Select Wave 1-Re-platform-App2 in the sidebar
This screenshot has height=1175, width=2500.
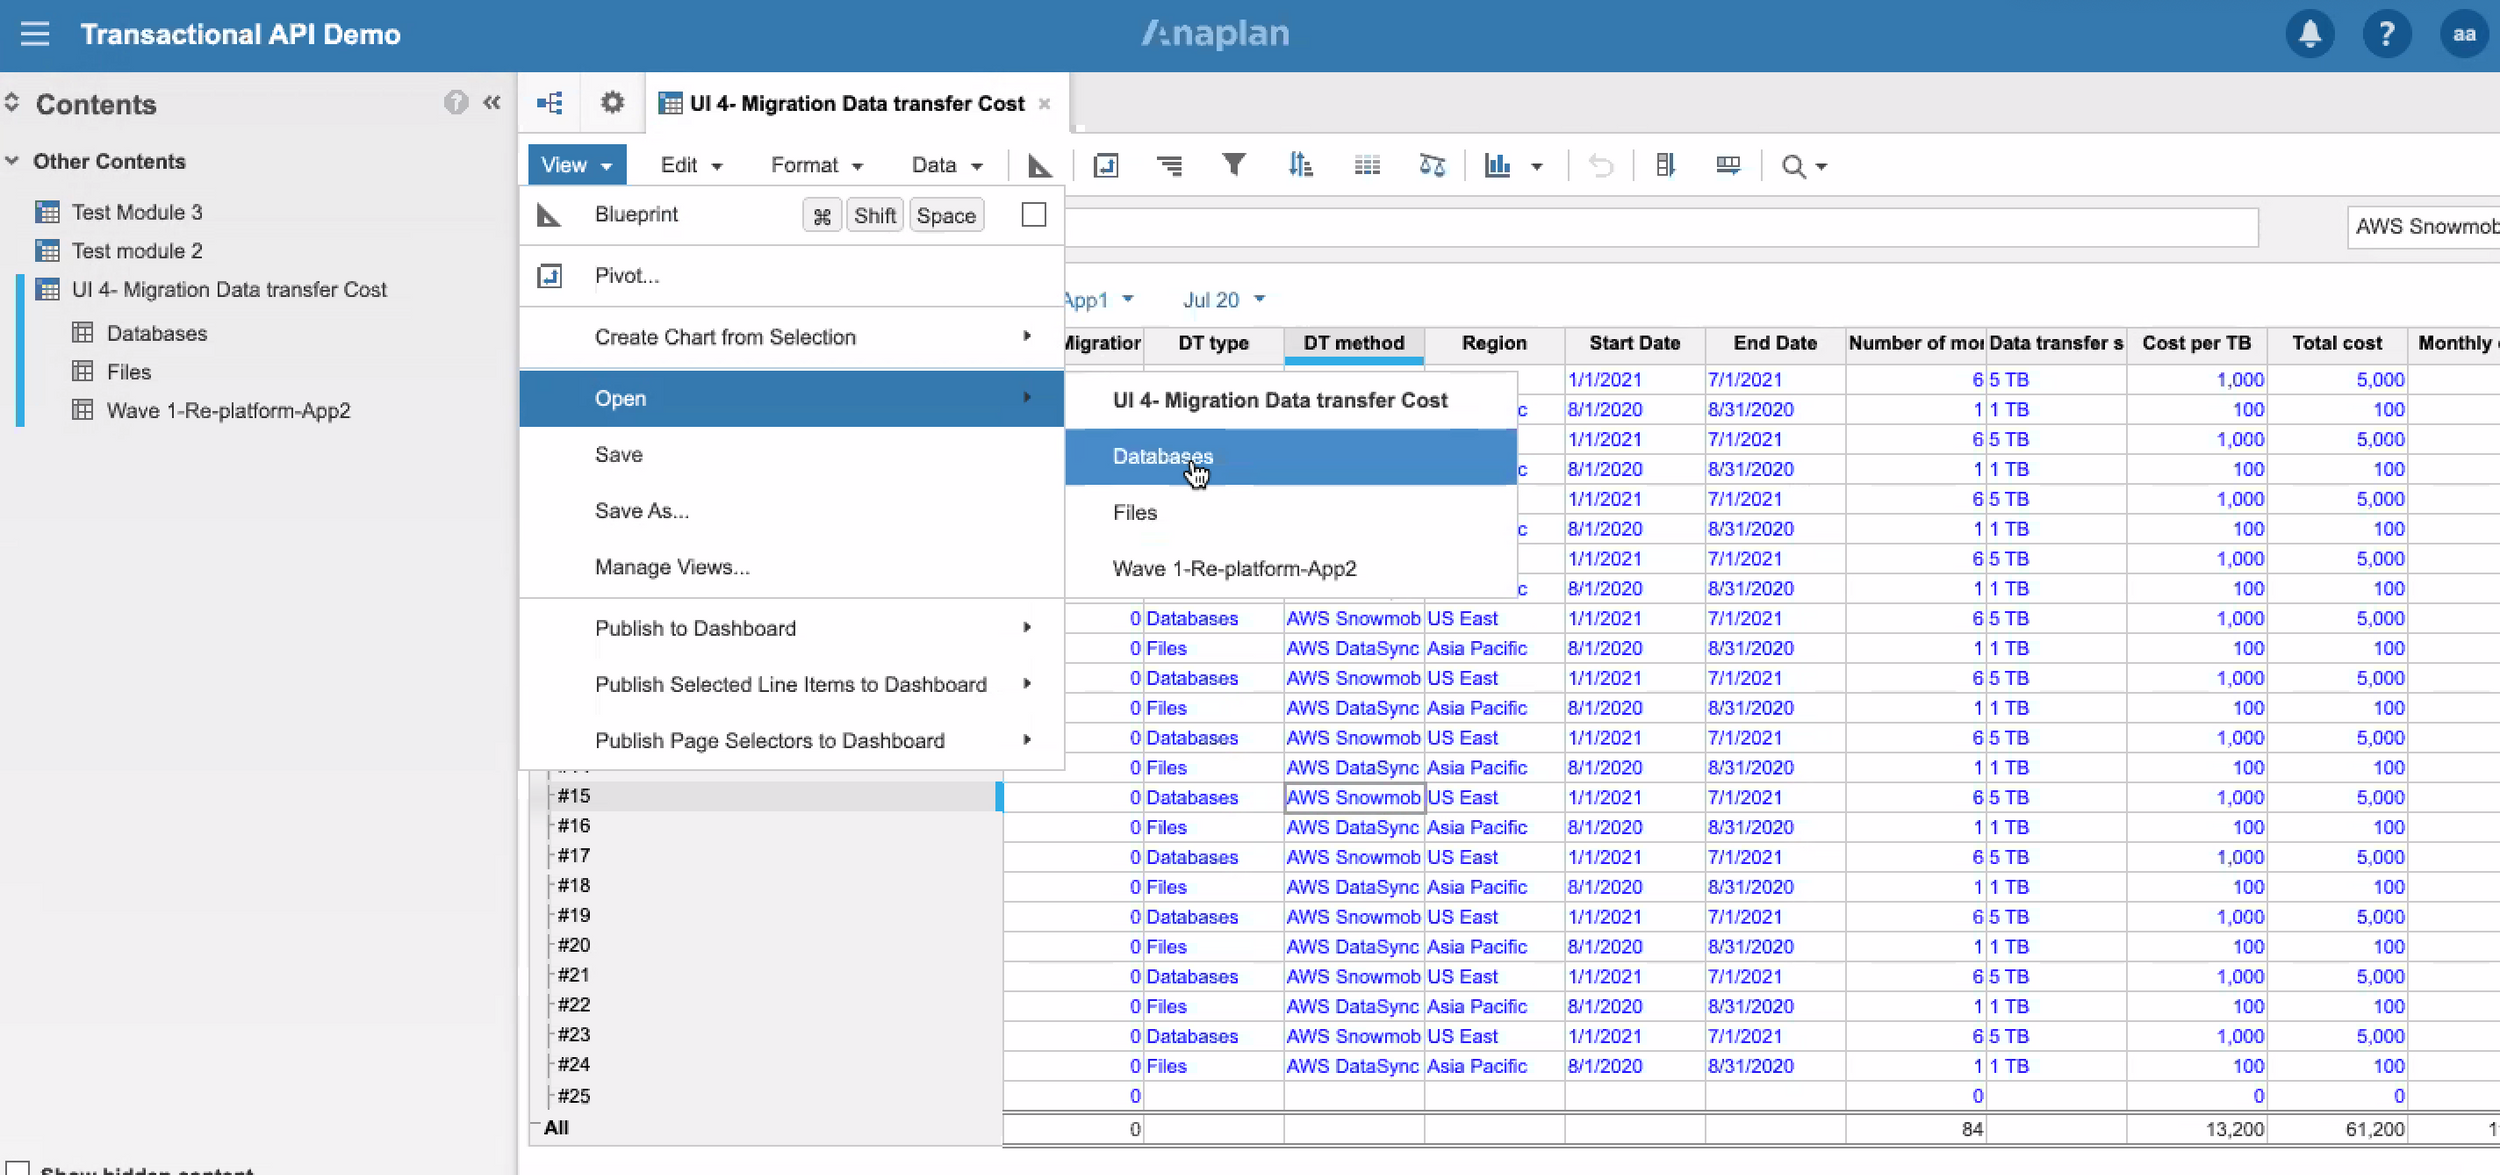click(x=229, y=409)
